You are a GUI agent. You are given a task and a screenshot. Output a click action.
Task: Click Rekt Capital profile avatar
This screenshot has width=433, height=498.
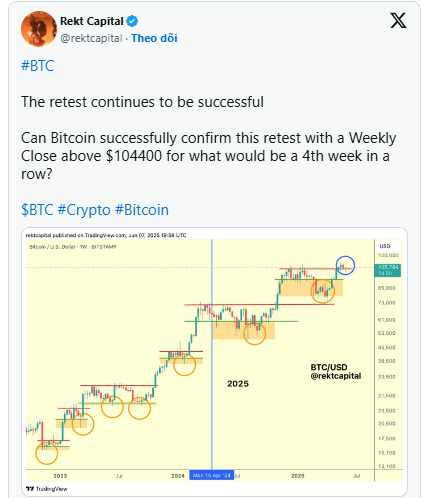click(39, 29)
